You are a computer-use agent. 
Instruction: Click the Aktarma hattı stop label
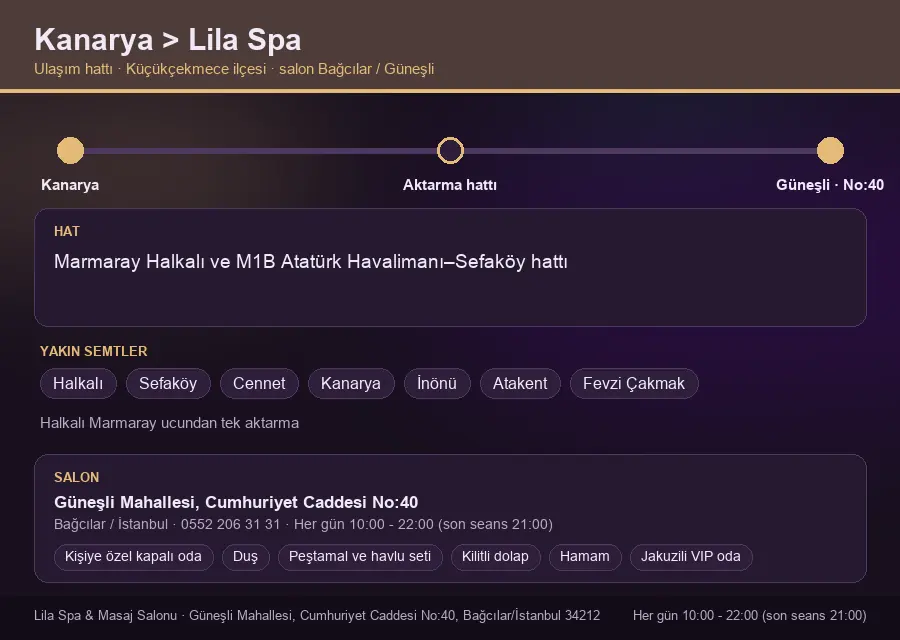(x=450, y=185)
